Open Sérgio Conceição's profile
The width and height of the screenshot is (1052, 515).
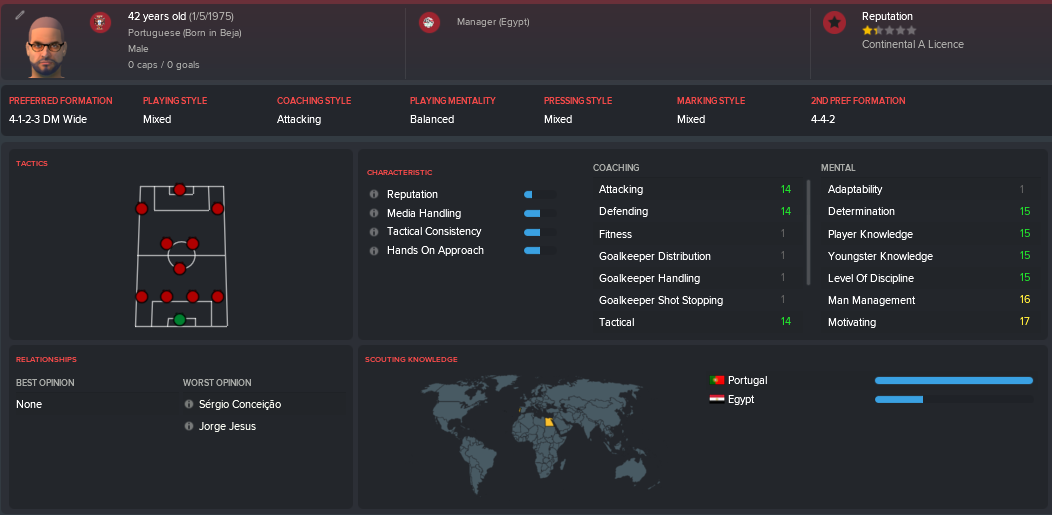tap(240, 404)
